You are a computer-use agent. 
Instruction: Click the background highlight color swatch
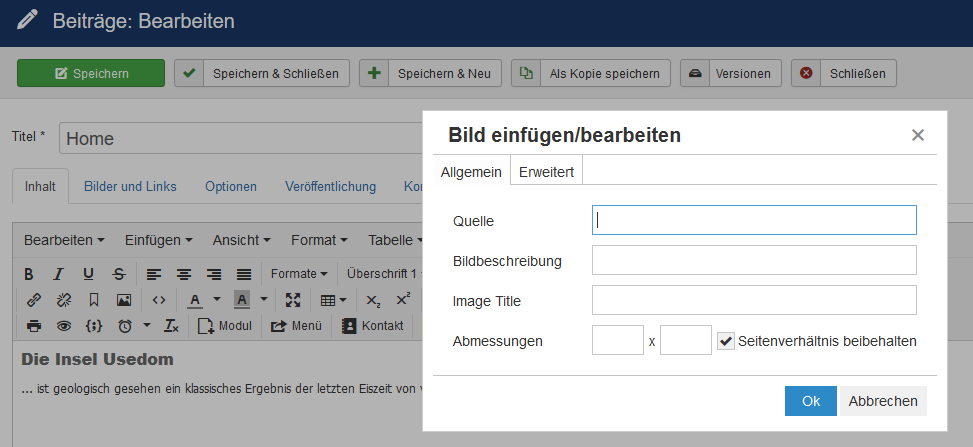tap(242, 300)
